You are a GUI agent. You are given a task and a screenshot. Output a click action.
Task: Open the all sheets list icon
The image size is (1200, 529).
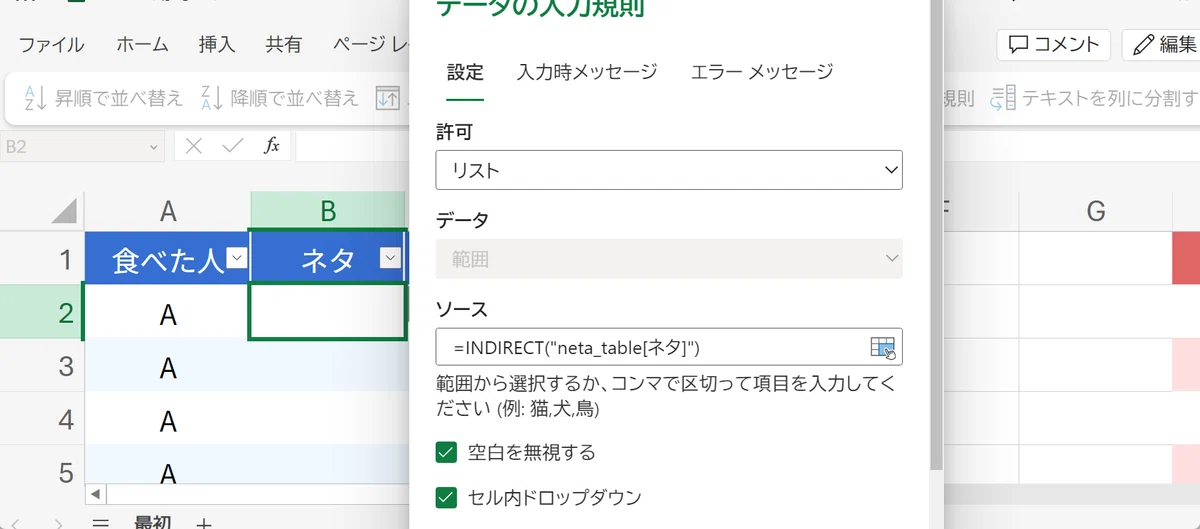[x=100, y=522]
